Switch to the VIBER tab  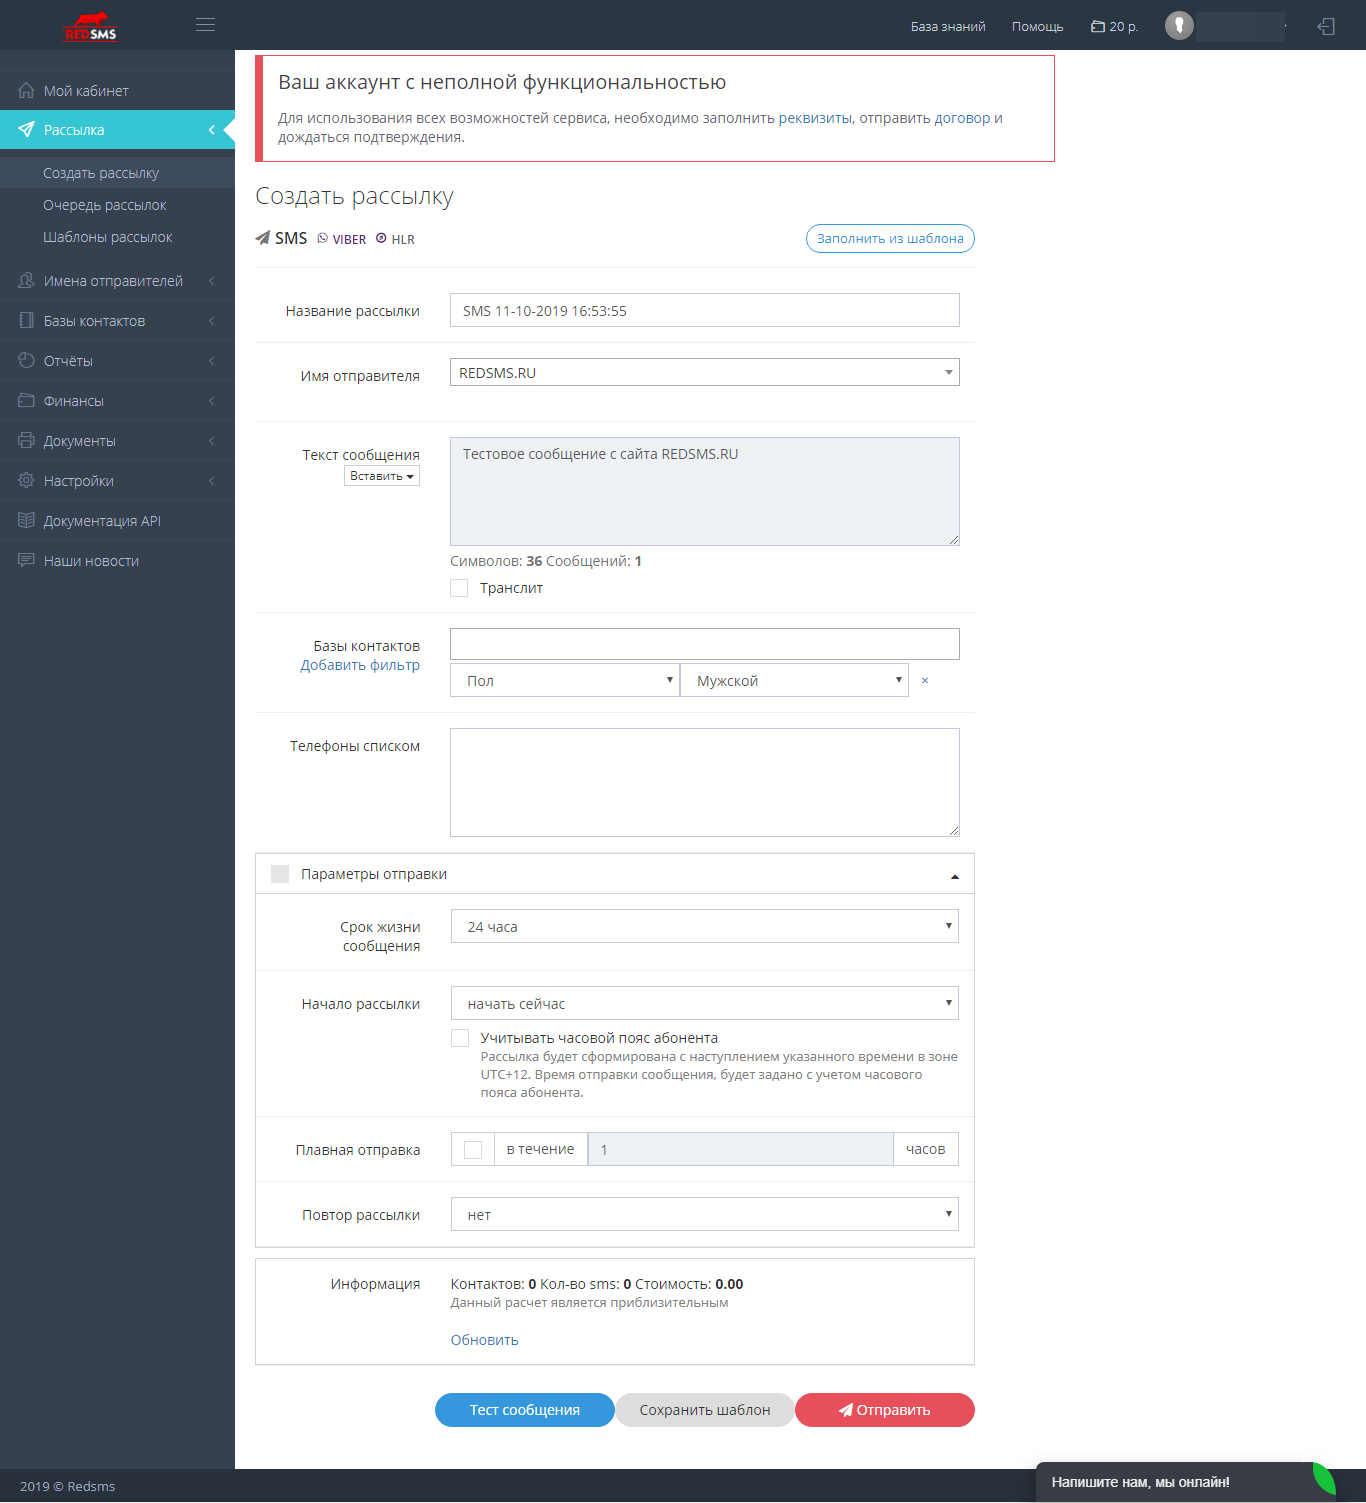pyautogui.click(x=342, y=239)
